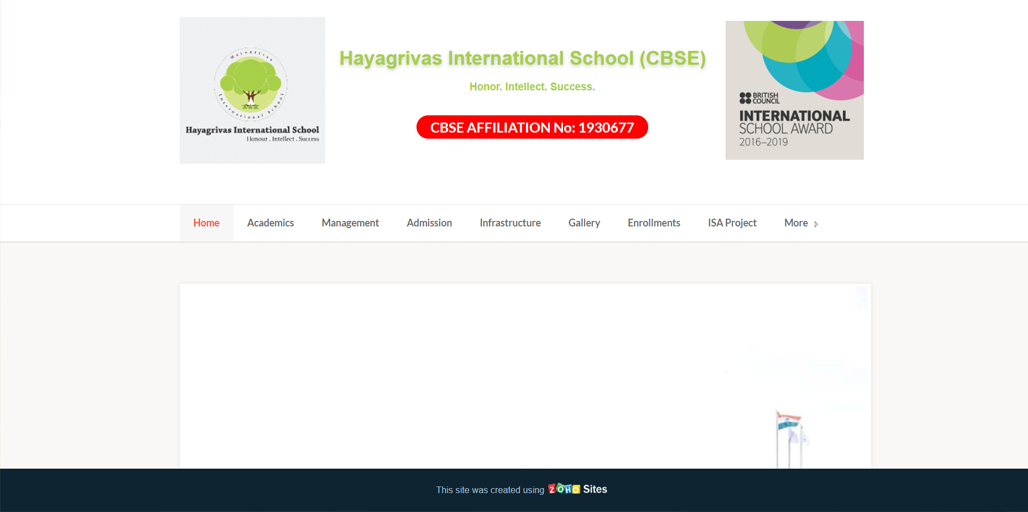
Task: Open the Admission page
Action: (x=429, y=223)
